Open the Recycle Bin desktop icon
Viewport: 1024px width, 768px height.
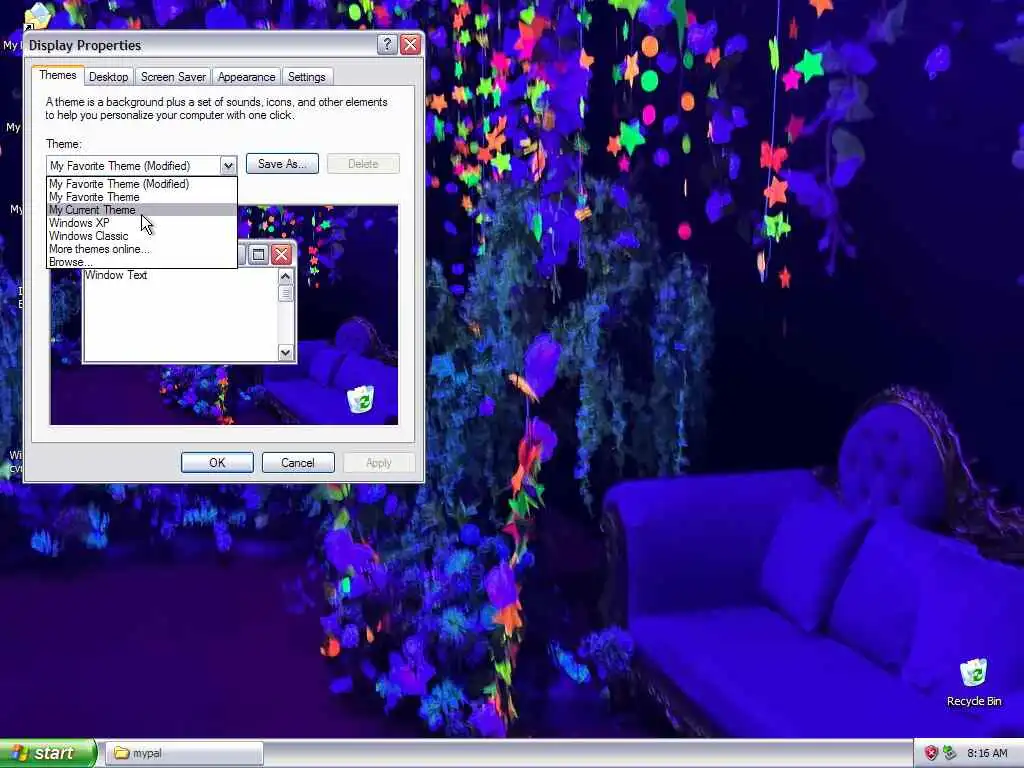[974, 682]
